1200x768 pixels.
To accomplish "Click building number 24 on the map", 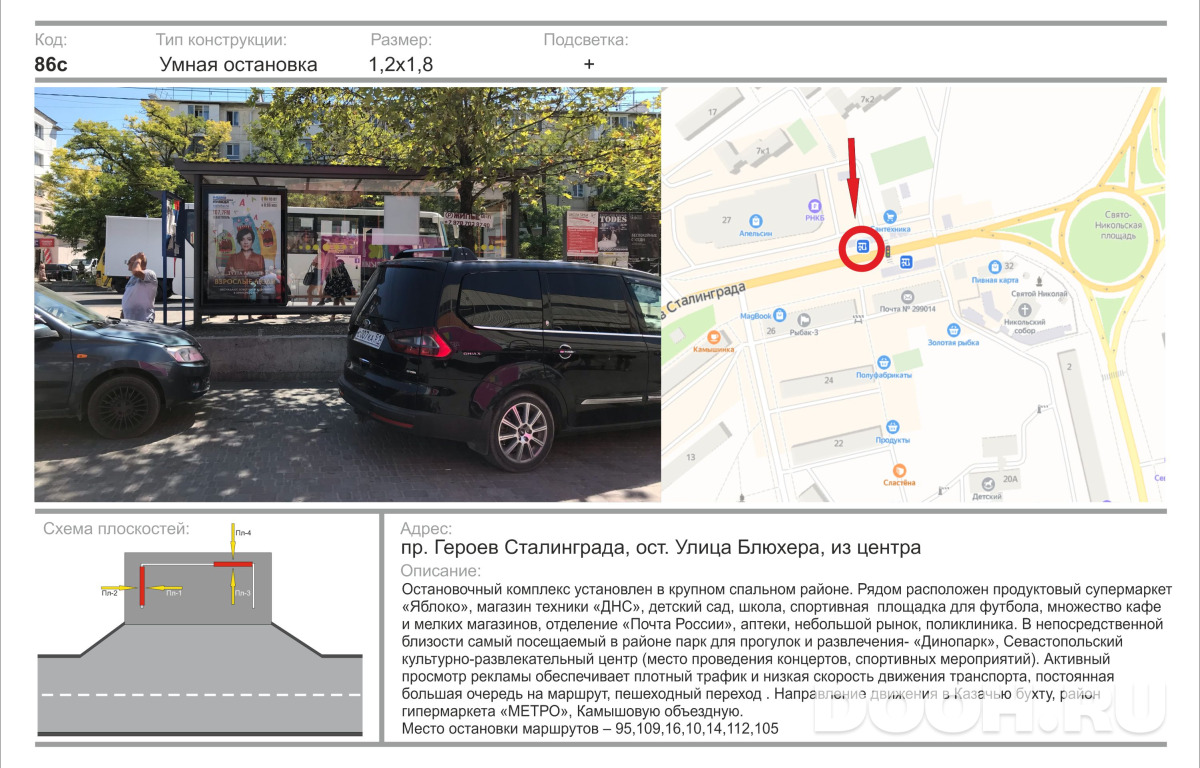I will [828, 380].
